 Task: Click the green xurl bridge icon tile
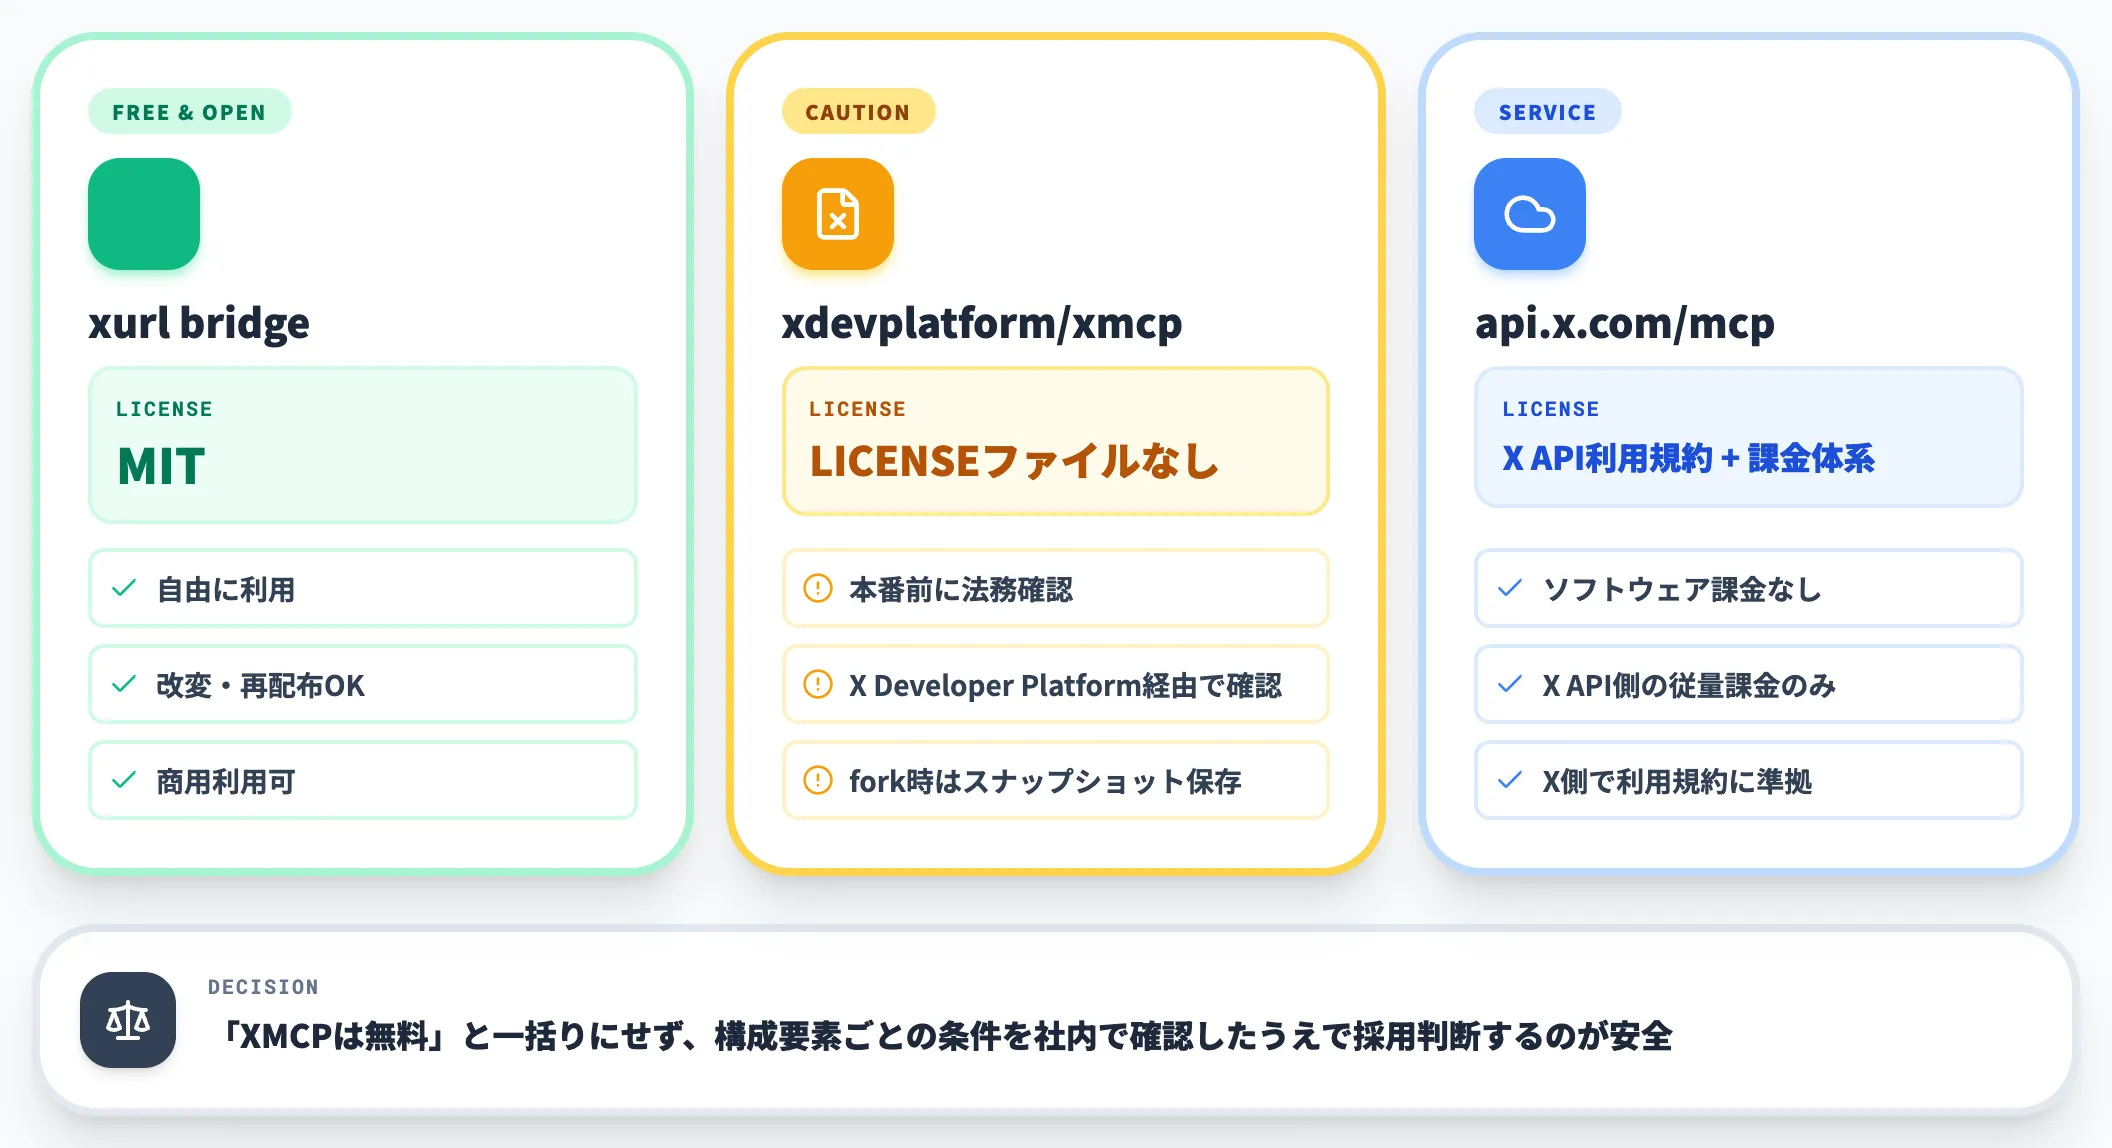click(144, 214)
